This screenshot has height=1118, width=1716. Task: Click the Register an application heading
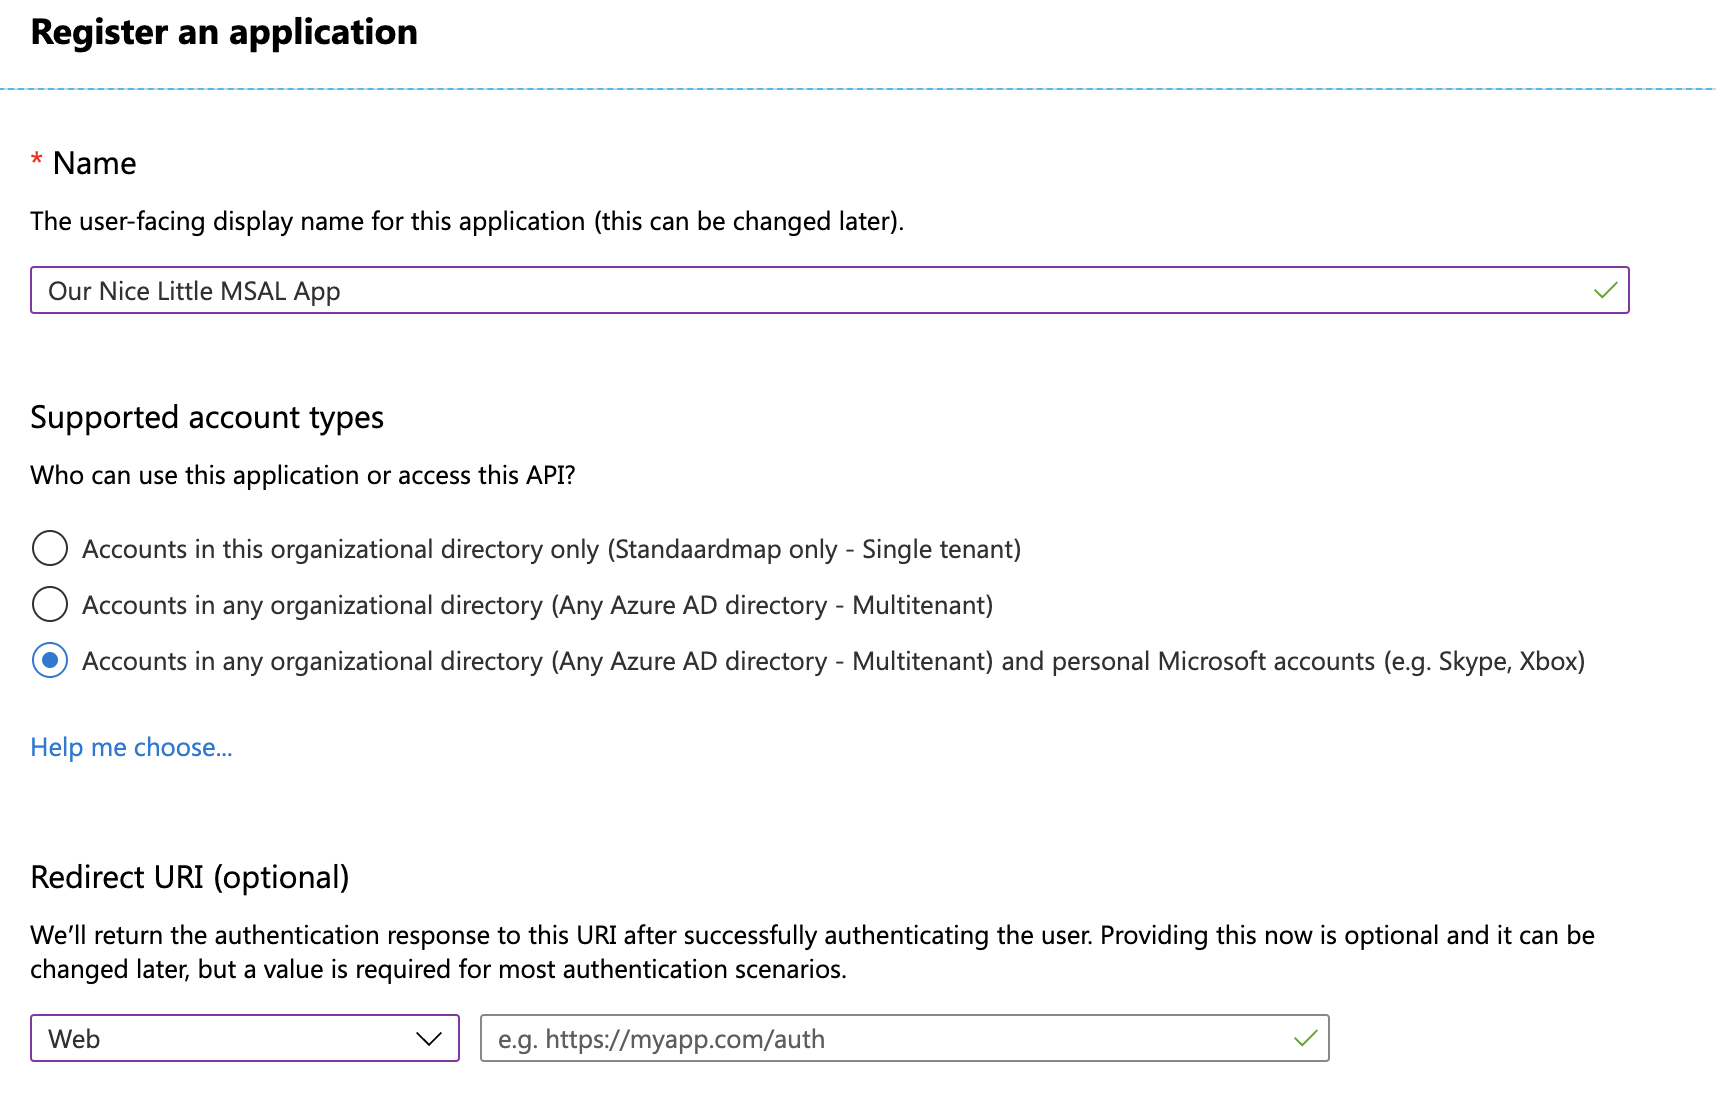click(x=224, y=31)
